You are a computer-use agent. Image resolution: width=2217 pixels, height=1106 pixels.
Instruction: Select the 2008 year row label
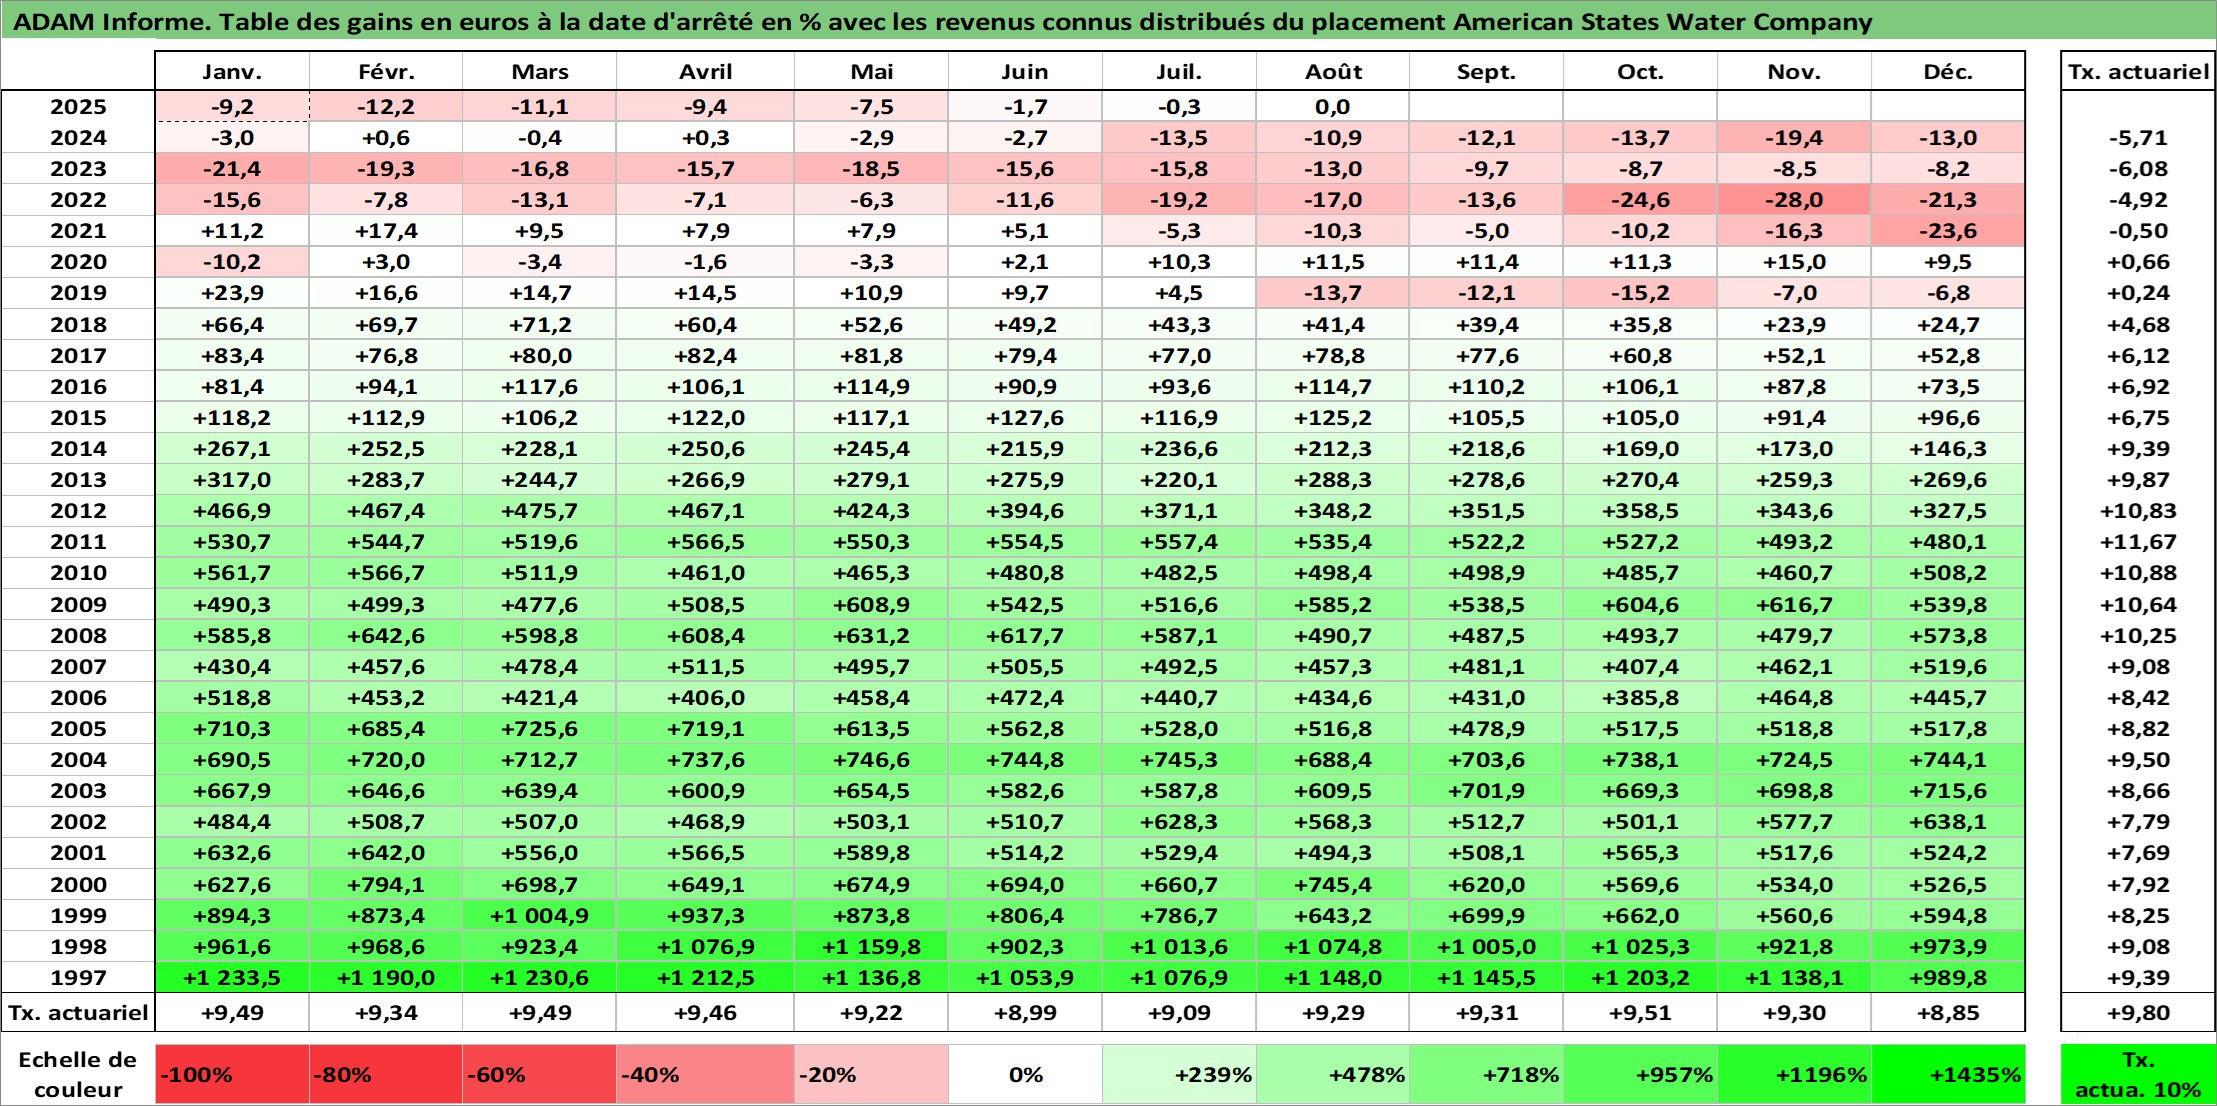pyautogui.click(x=78, y=636)
